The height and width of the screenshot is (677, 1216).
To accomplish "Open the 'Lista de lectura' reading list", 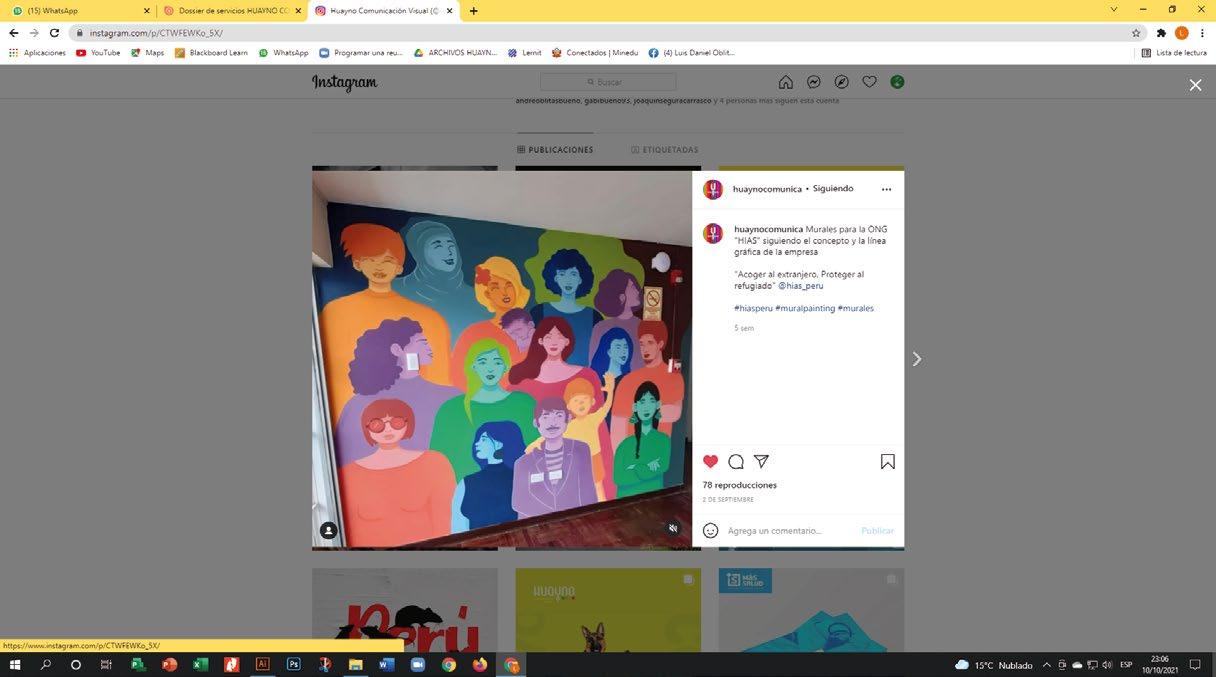I will (1174, 53).
